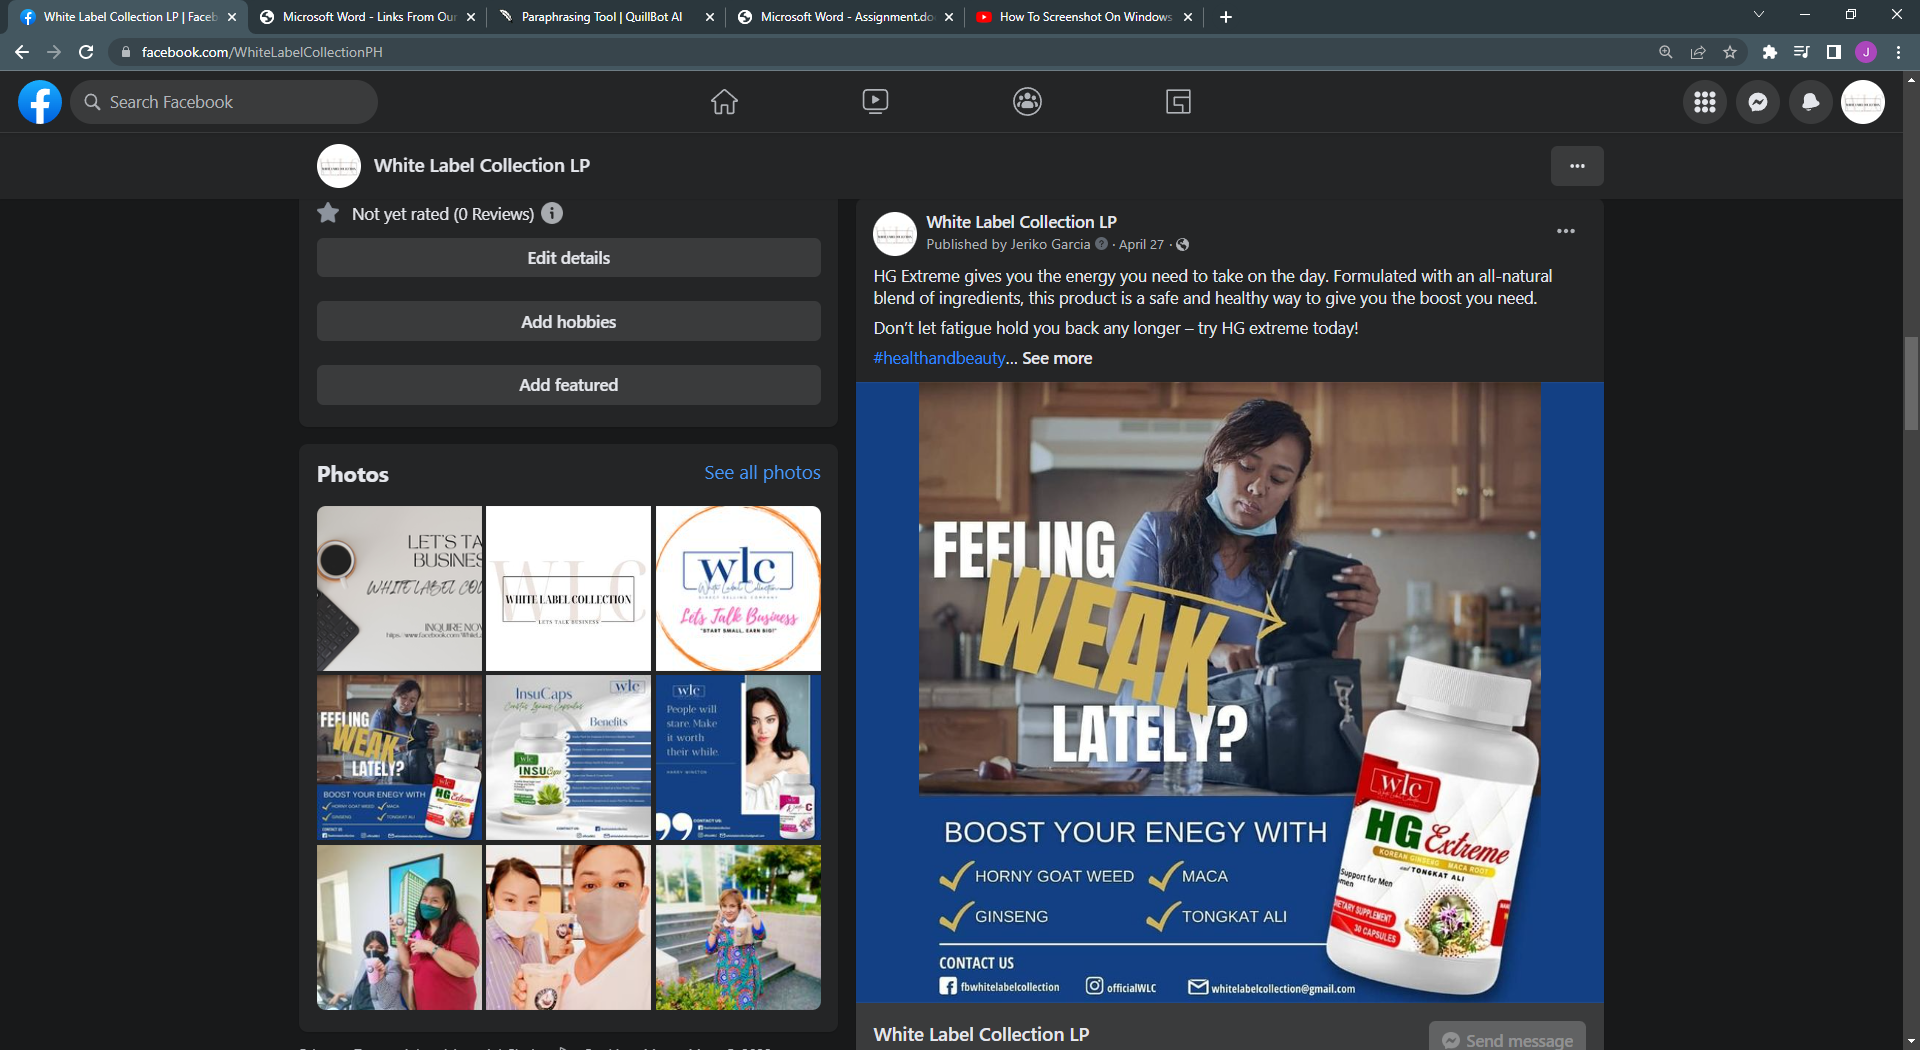The height and width of the screenshot is (1050, 1920).
Task: Switch to Microsoft Word Links From Our tab
Action: pos(367,17)
